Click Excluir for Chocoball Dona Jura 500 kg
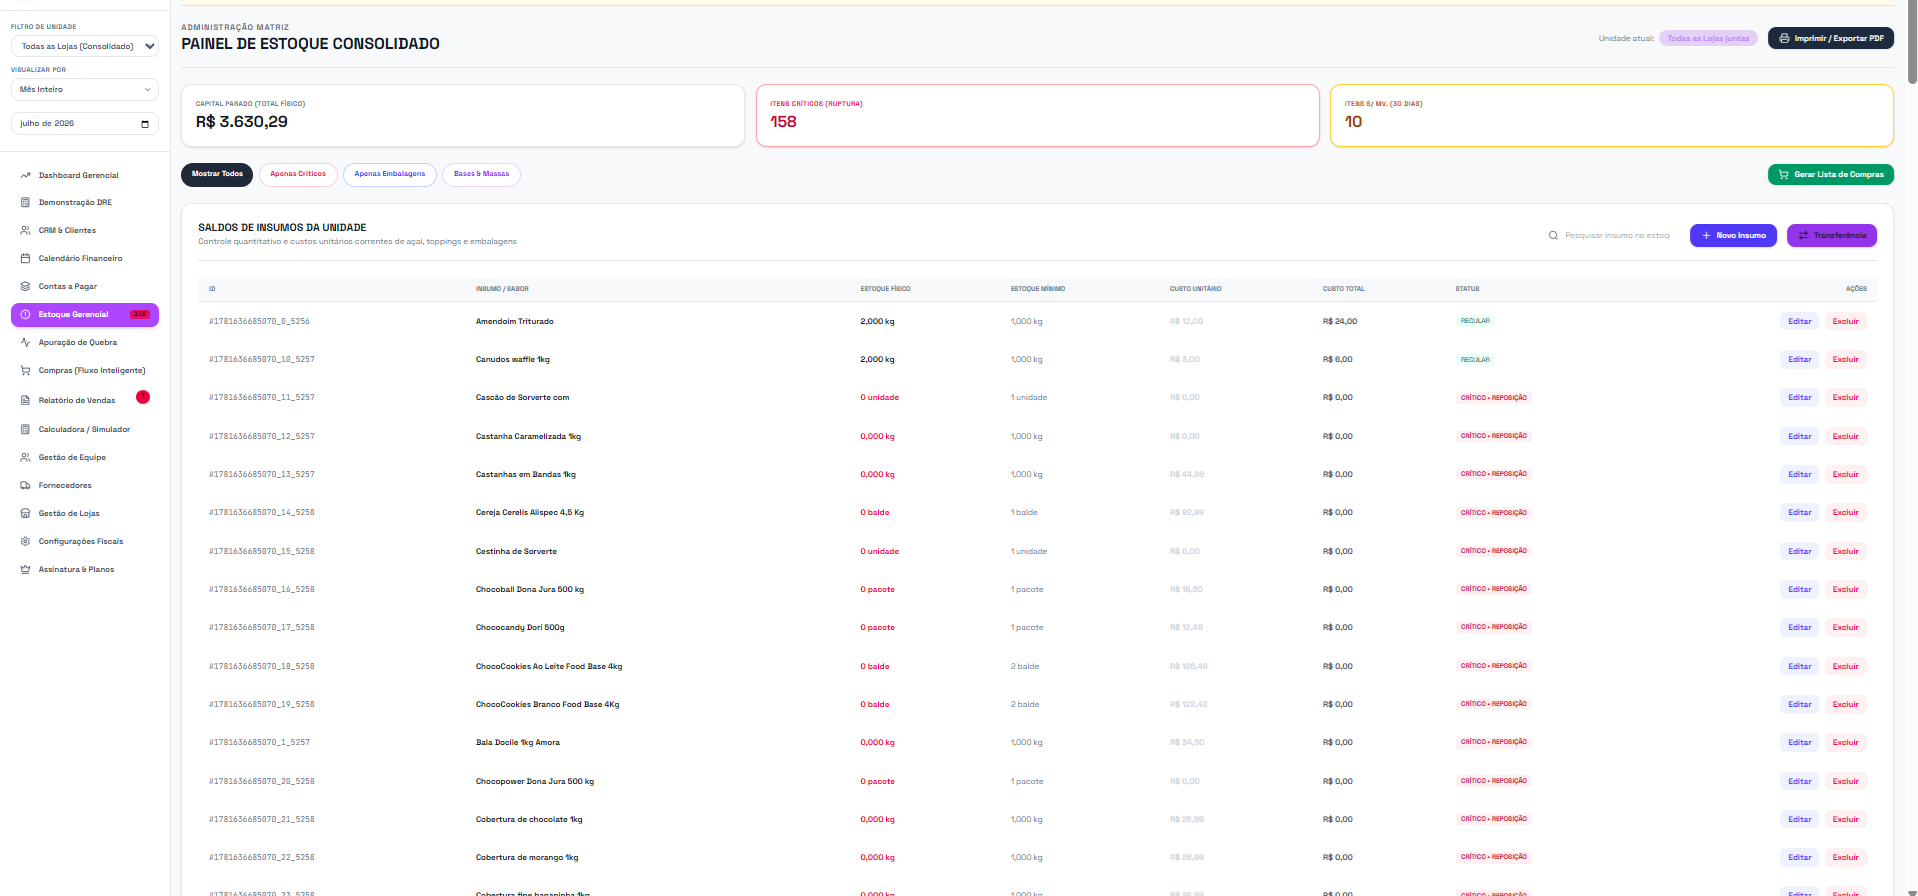 pos(1846,589)
